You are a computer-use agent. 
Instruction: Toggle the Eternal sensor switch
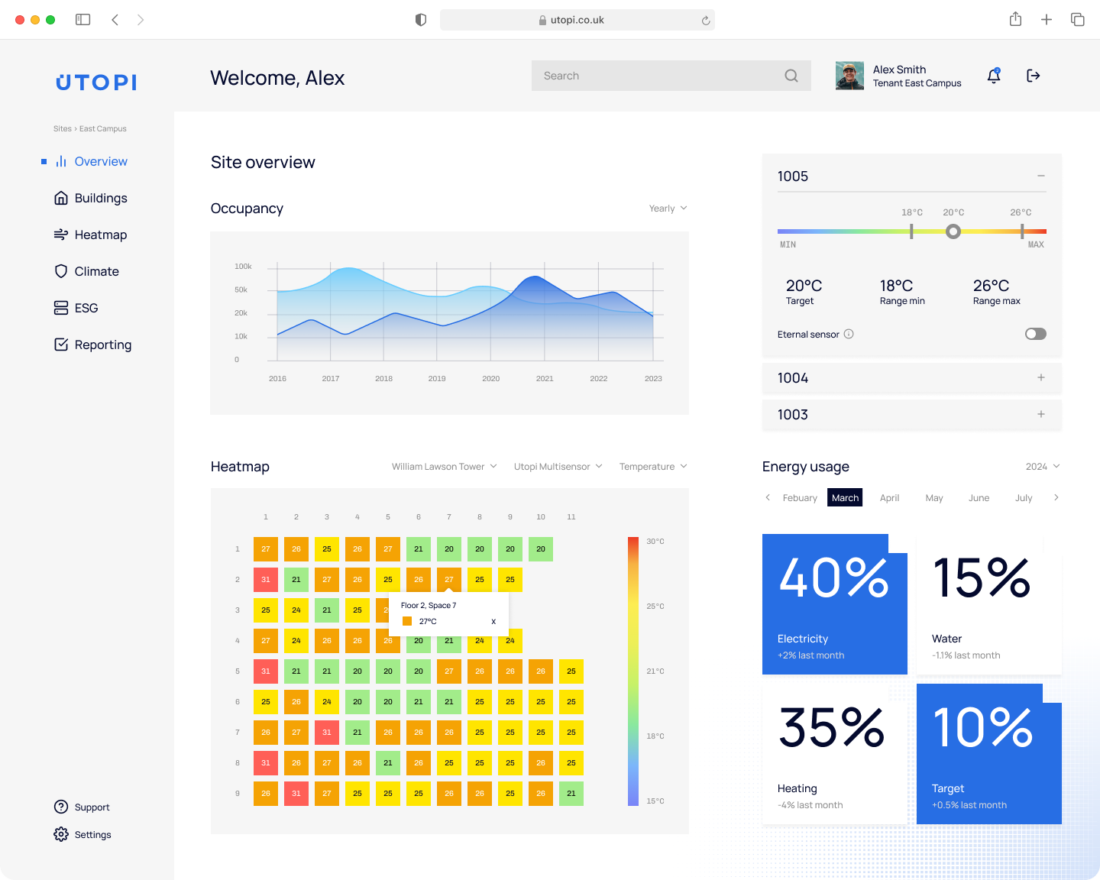pos(1035,334)
